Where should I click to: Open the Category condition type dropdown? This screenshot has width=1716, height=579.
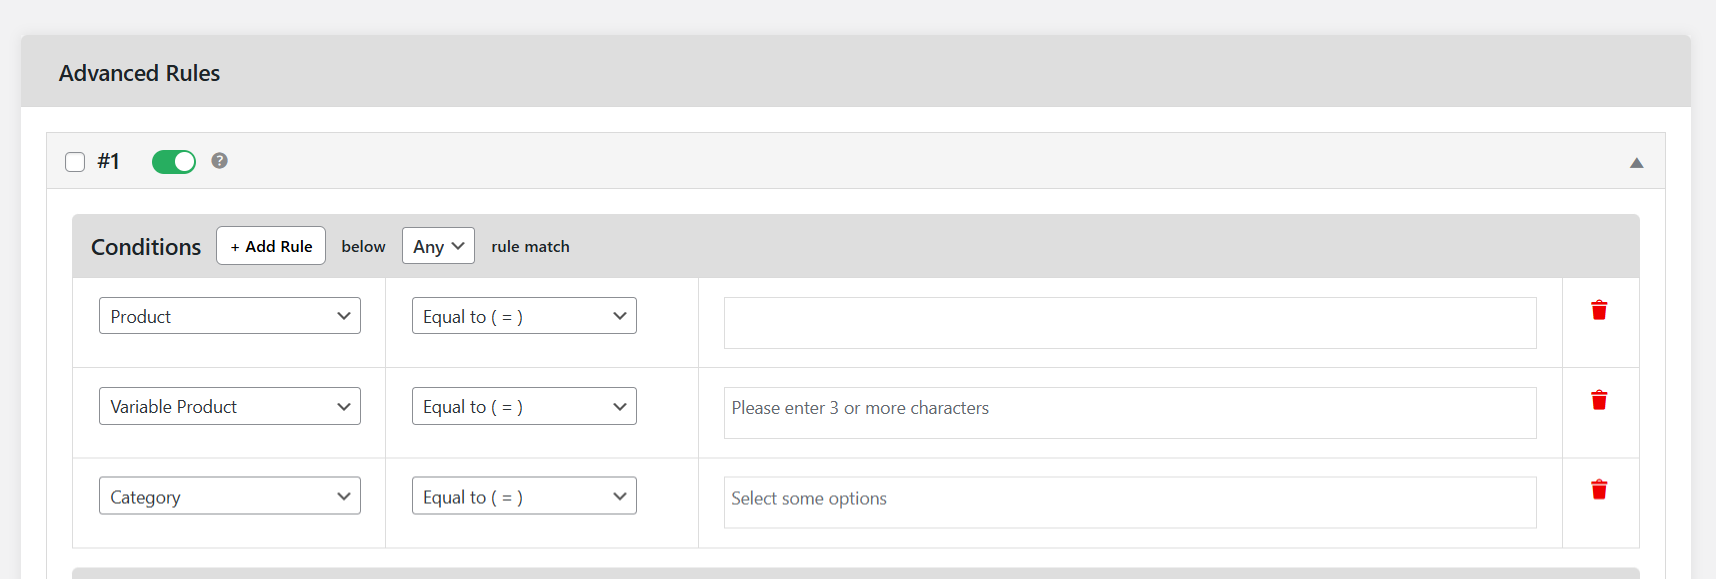pyautogui.click(x=230, y=496)
